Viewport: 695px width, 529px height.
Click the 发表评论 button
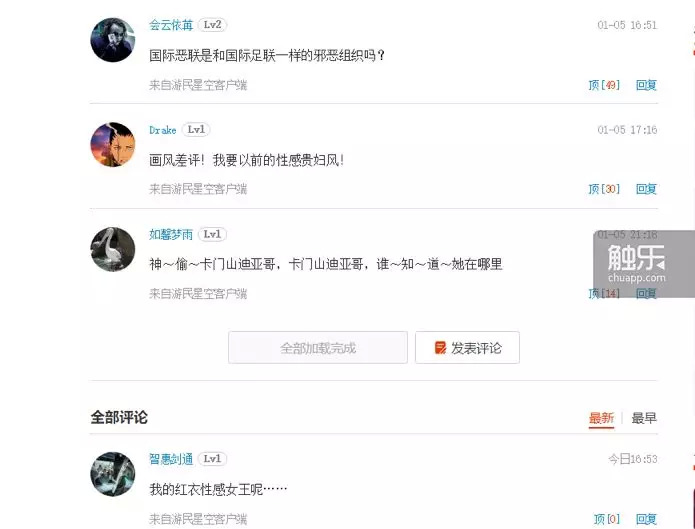467,348
